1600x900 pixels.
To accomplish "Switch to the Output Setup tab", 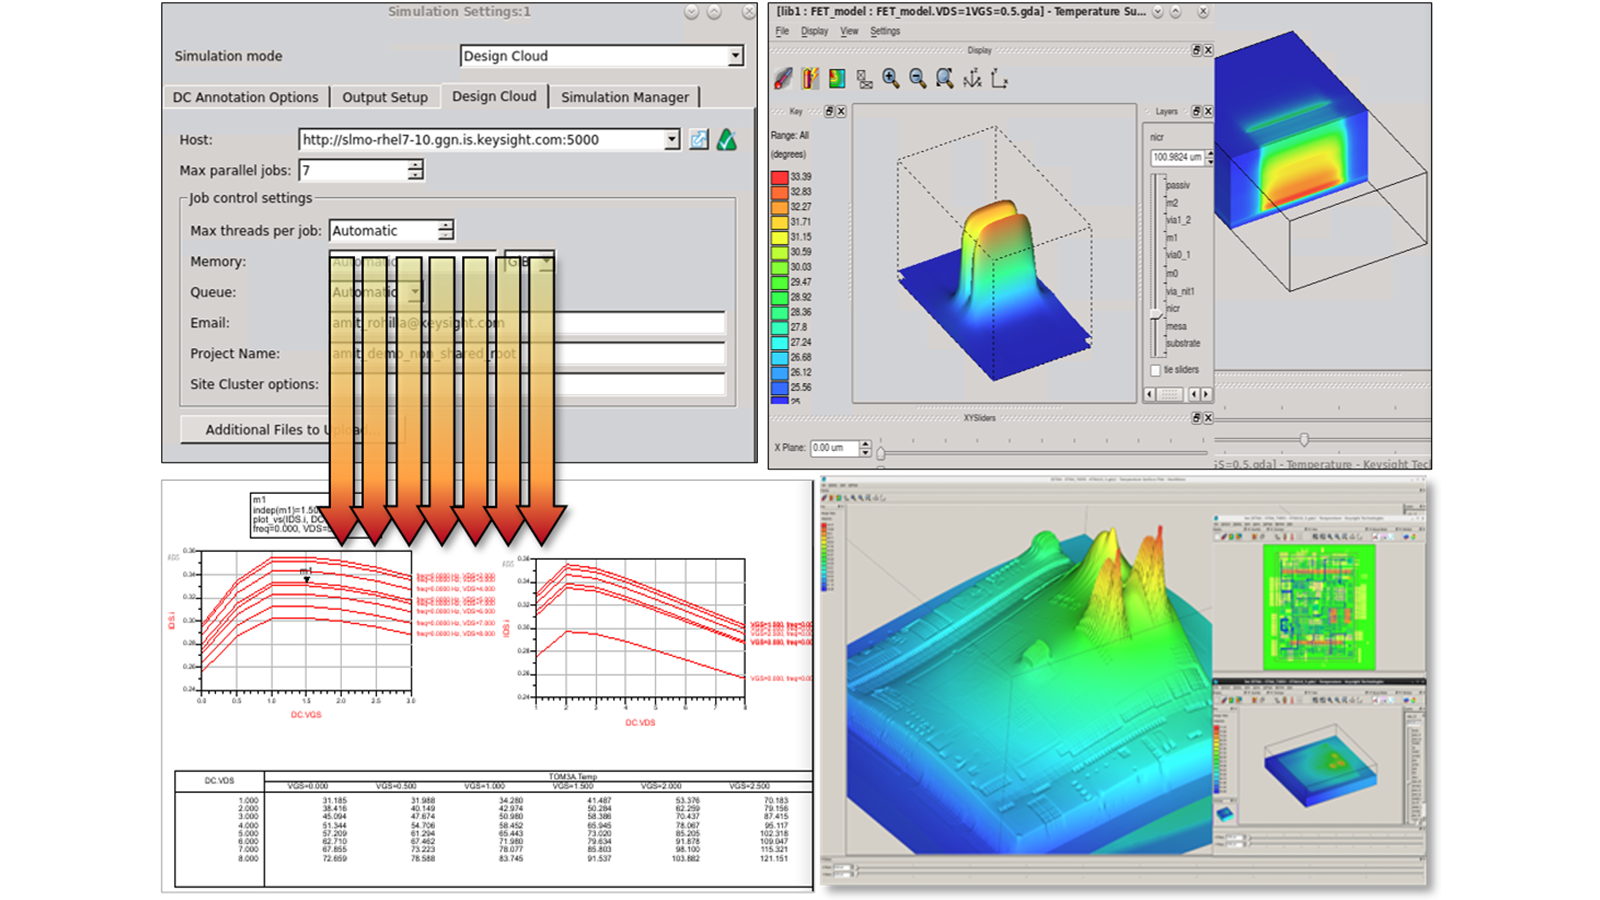I will (385, 97).
